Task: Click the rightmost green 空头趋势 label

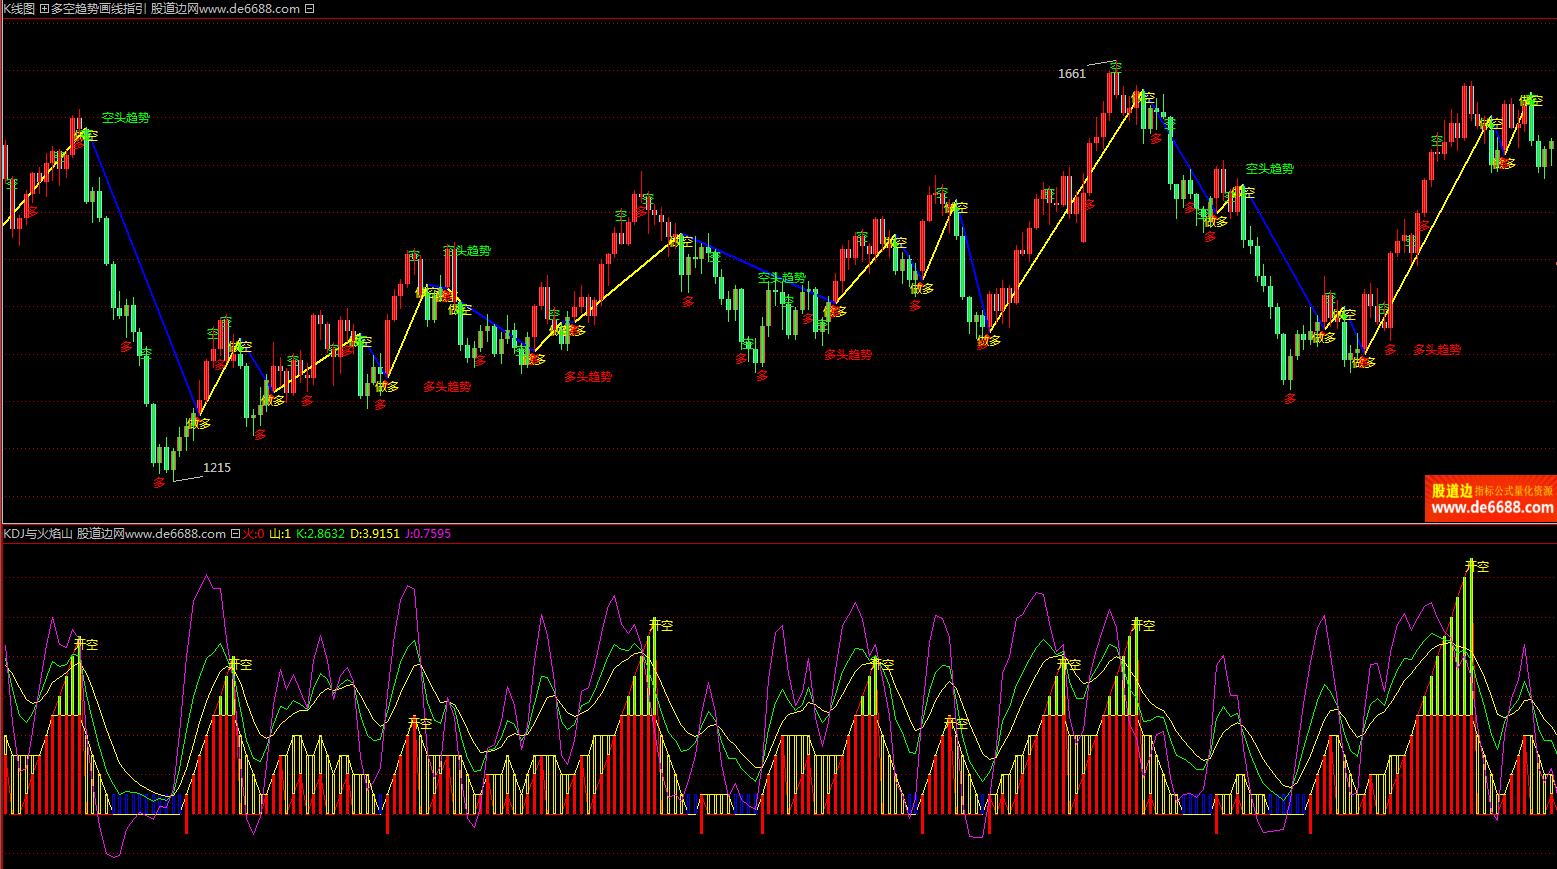Action: 1270,169
